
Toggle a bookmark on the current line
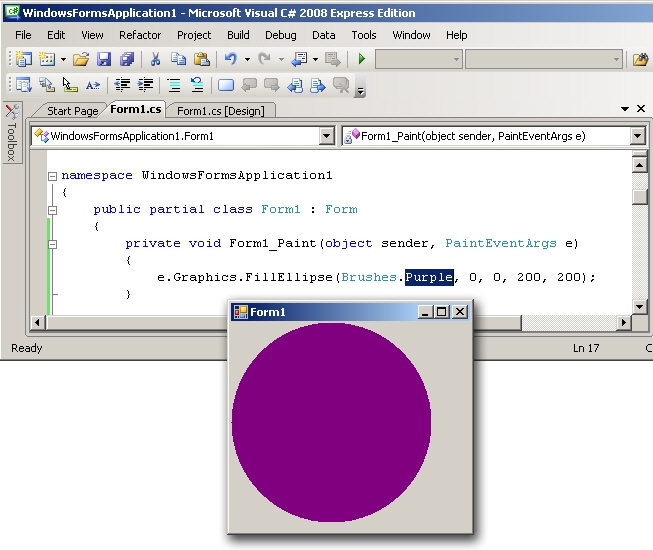(x=226, y=85)
